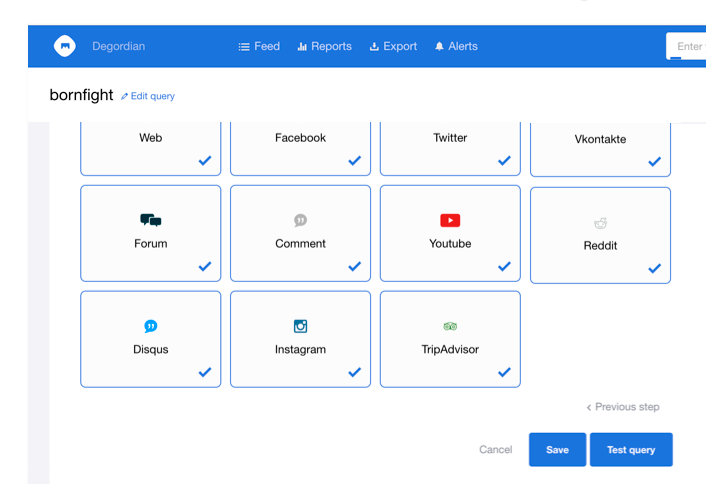Toggle the Facebook source checkmark
Screen dimensions: 706x484
click(x=355, y=160)
